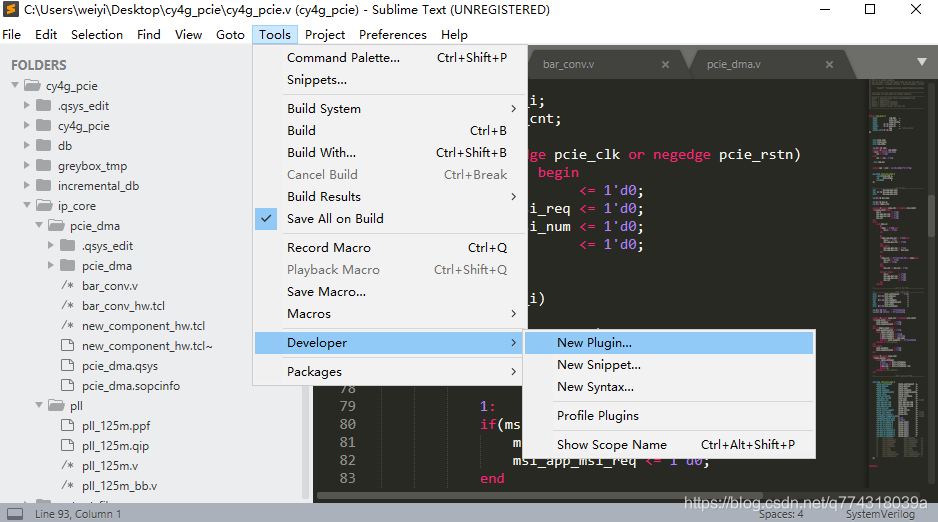Click the pcie_dma open folder icon

(56, 225)
